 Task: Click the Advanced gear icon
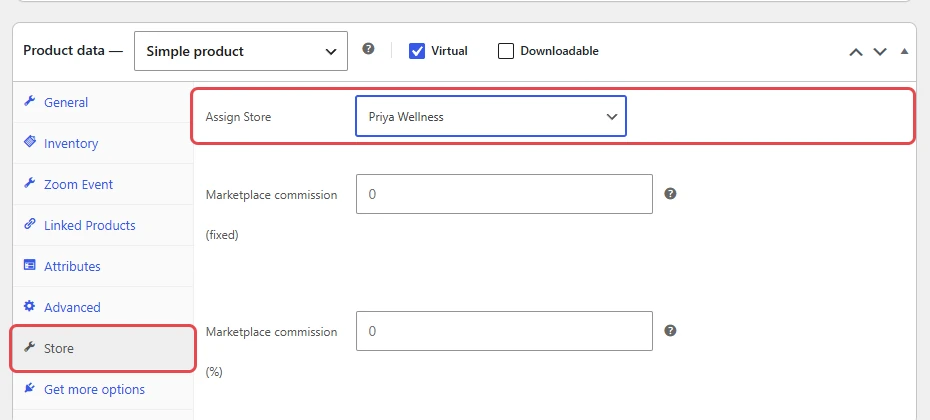(29, 306)
